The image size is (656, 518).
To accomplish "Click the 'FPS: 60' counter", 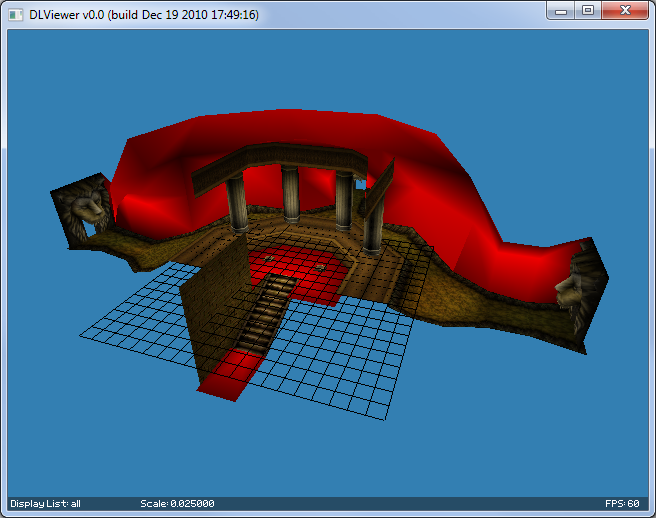I will click(x=621, y=503).
